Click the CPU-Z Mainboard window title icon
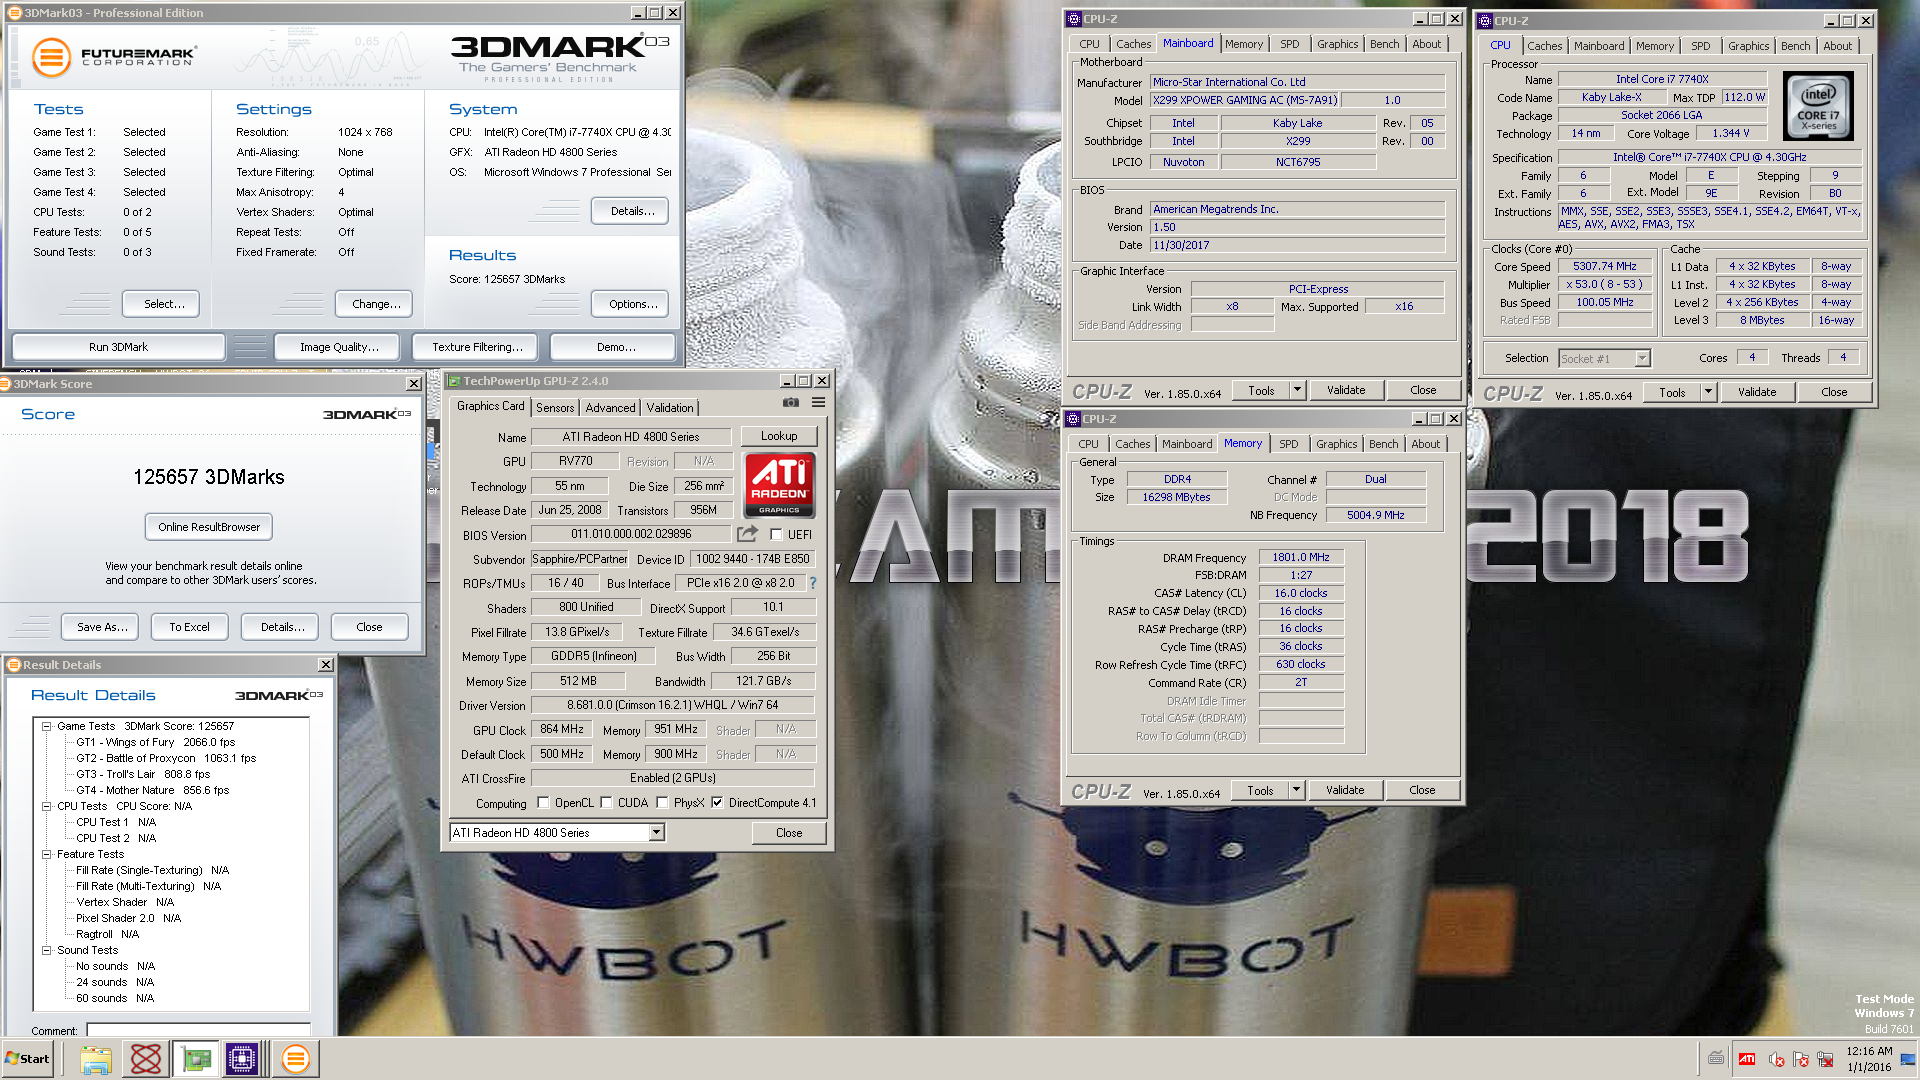Screen dimensions: 1920x1080 click(1074, 19)
